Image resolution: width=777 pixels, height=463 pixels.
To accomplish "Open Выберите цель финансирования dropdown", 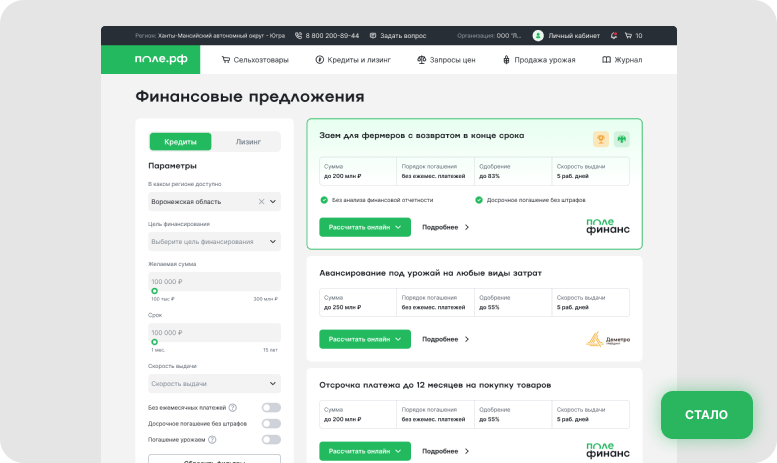I will (214, 241).
